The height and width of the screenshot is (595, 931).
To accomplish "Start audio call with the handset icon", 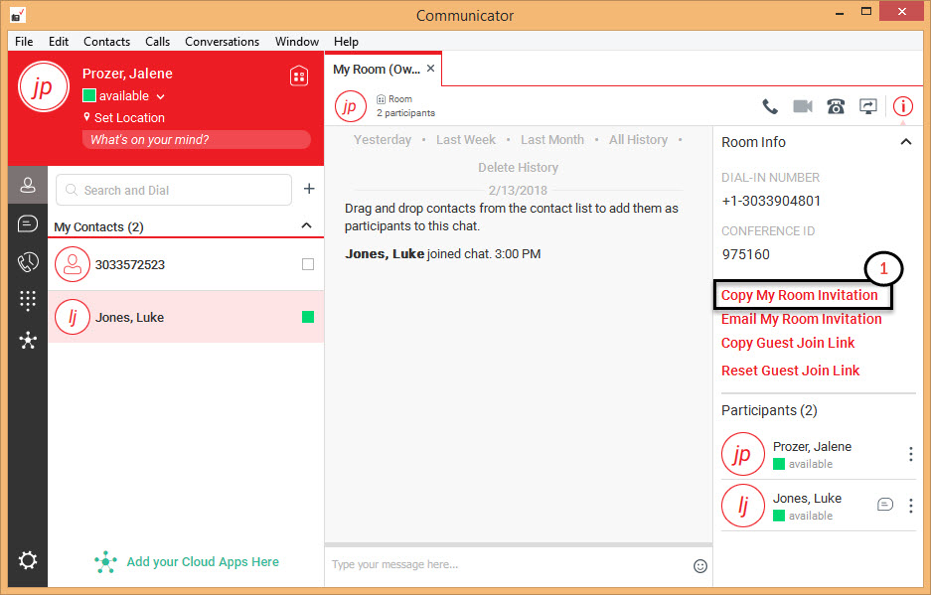I will tap(770, 106).
